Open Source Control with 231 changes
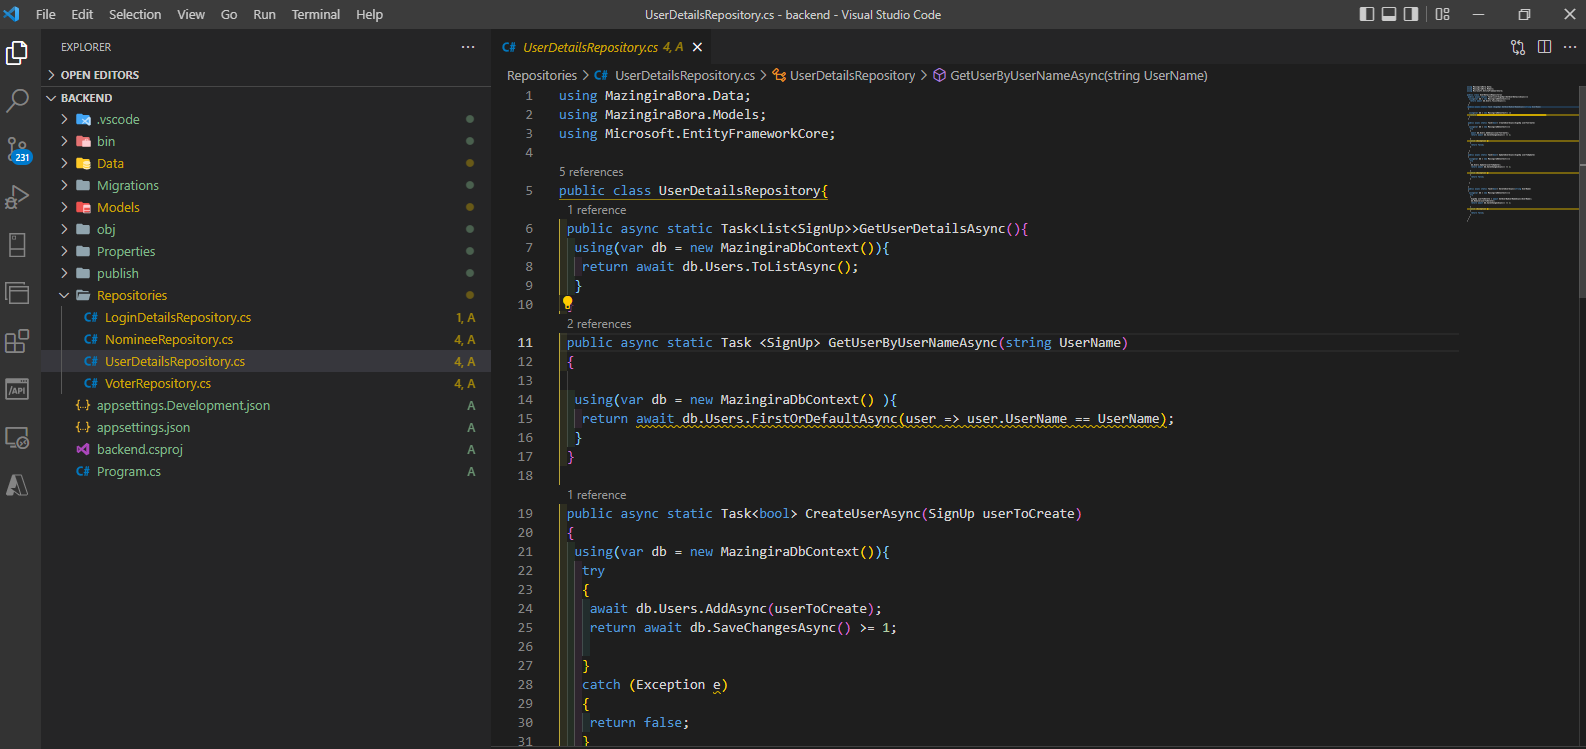Viewport: 1586px width, 749px height. pyautogui.click(x=17, y=149)
